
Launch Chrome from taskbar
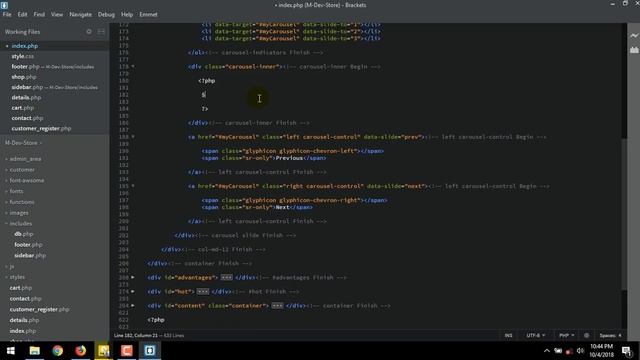58,351
